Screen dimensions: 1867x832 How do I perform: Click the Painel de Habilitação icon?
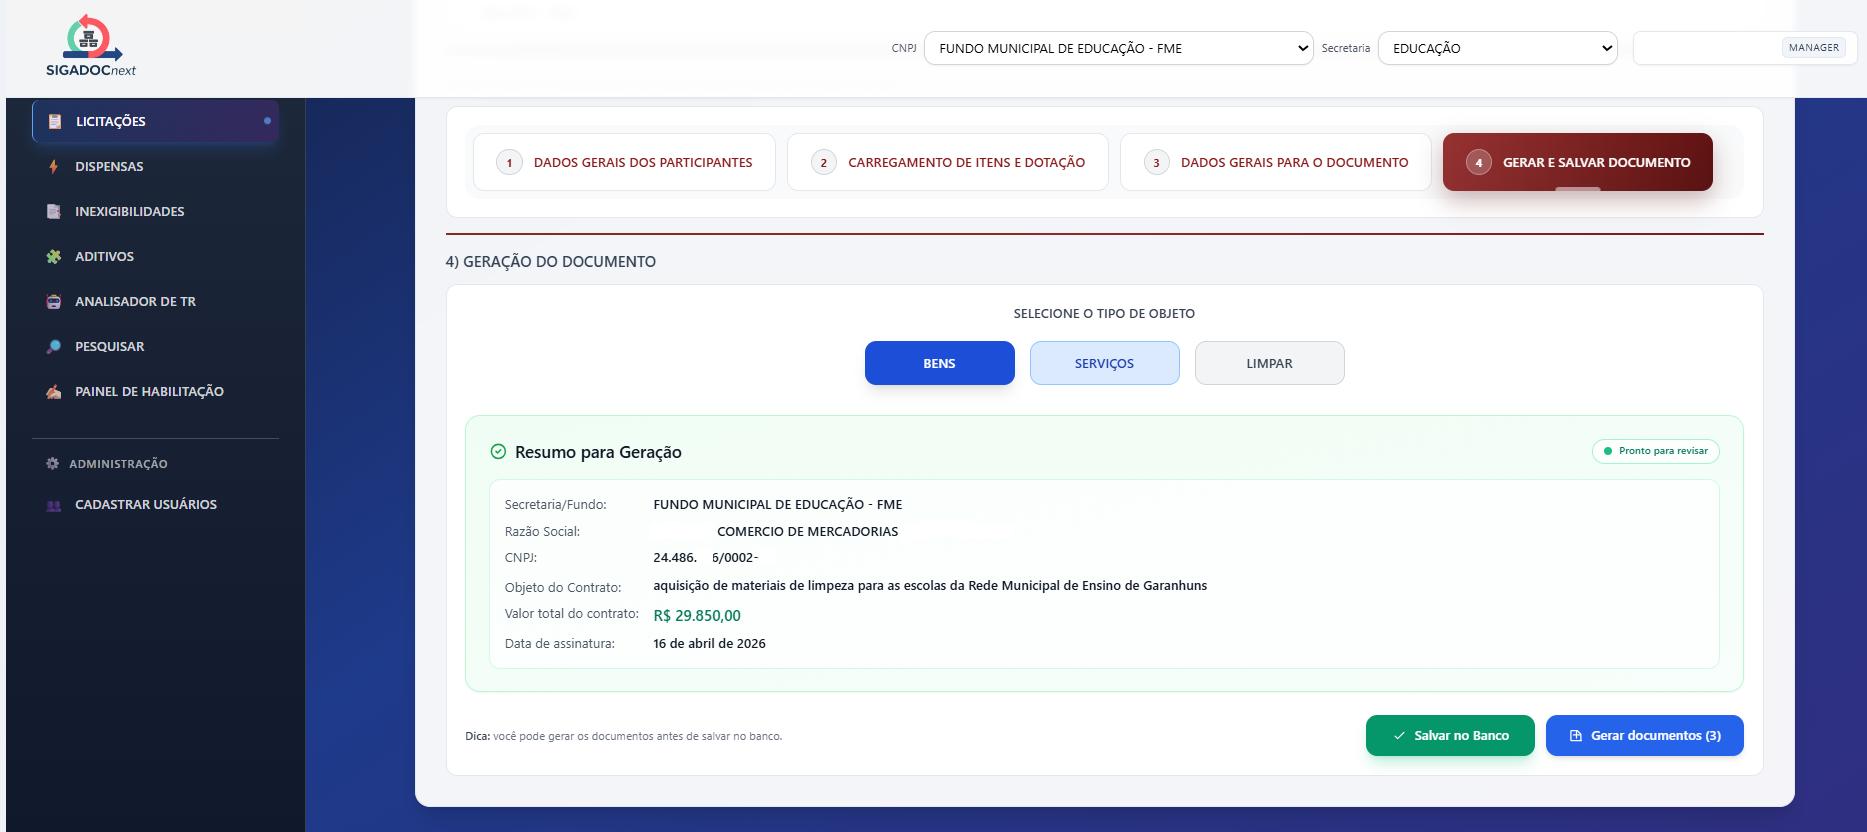click(54, 391)
